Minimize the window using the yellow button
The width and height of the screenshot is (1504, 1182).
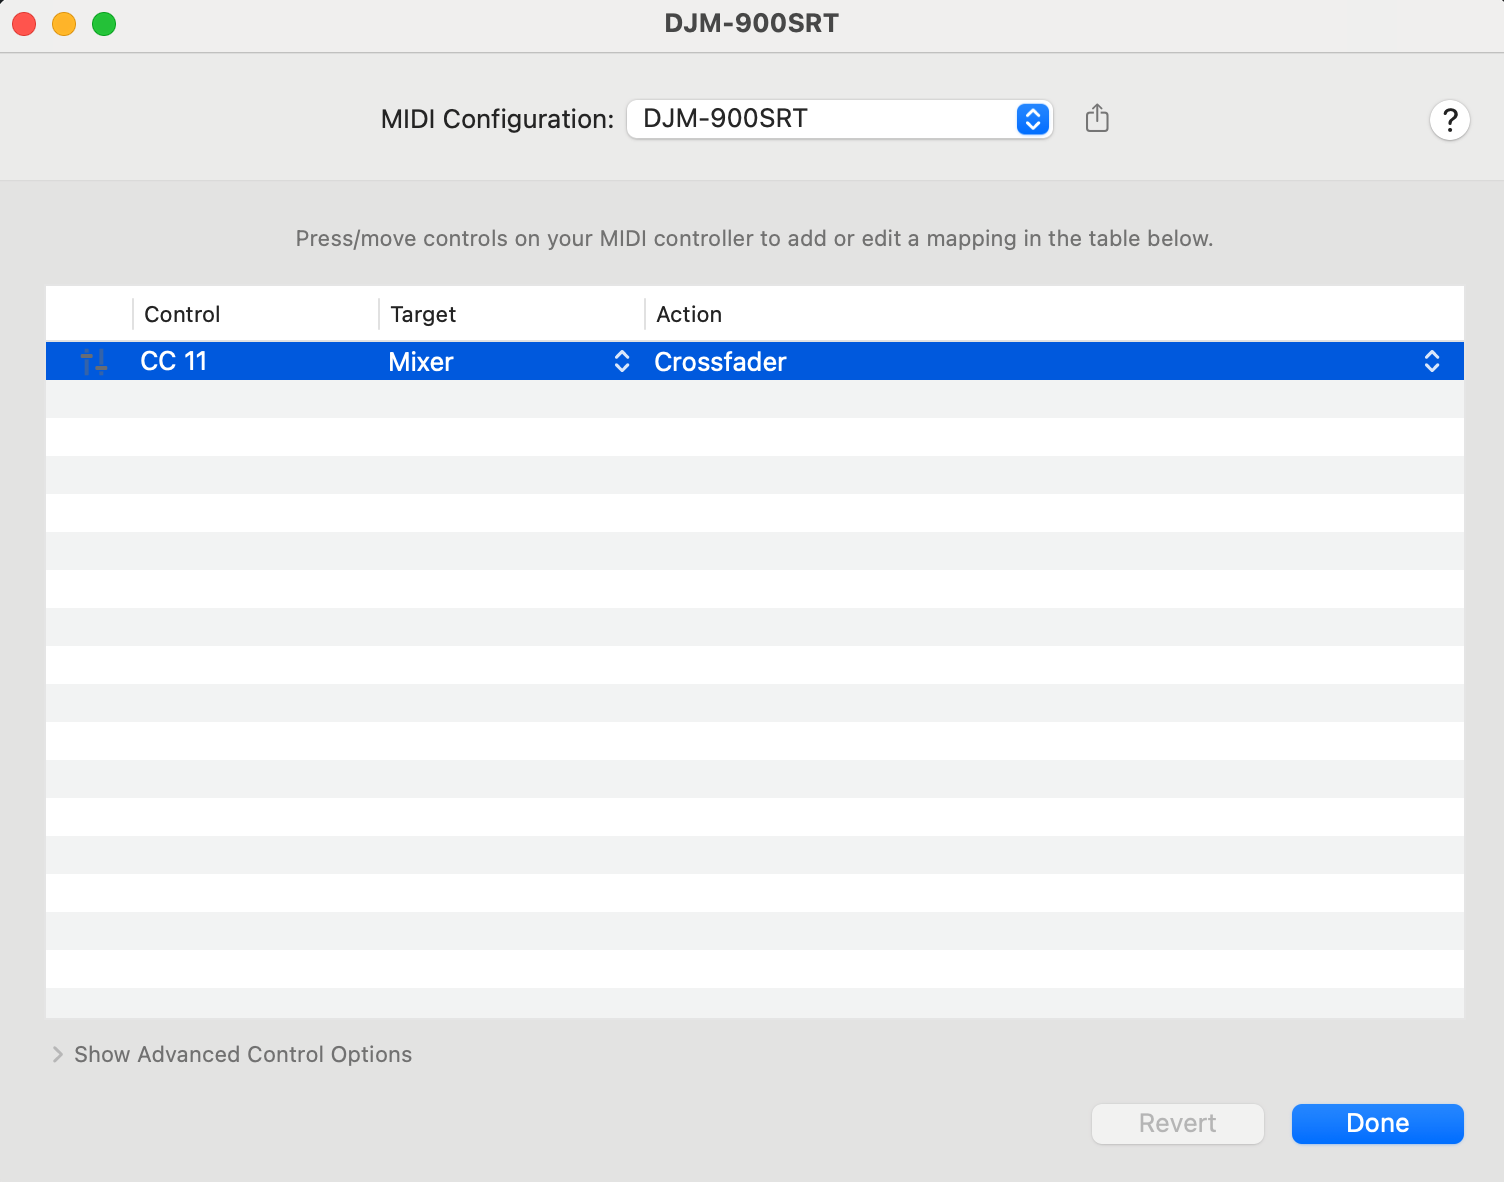click(x=64, y=24)
